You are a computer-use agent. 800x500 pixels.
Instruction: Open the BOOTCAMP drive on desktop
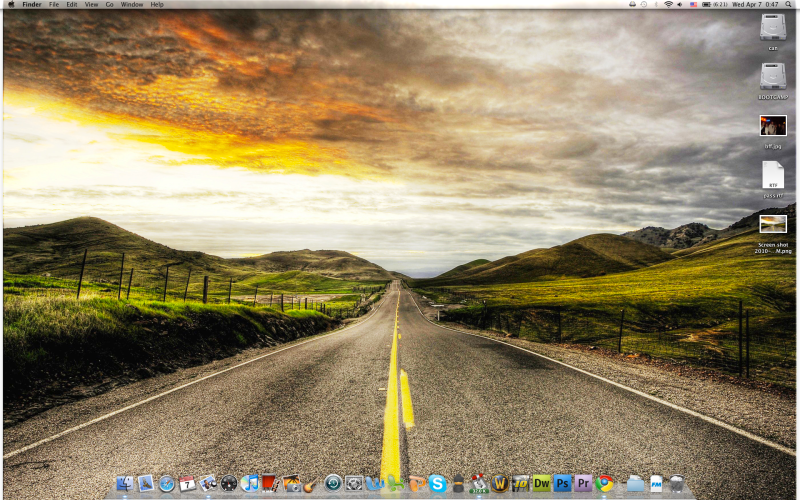pos(772,76)
